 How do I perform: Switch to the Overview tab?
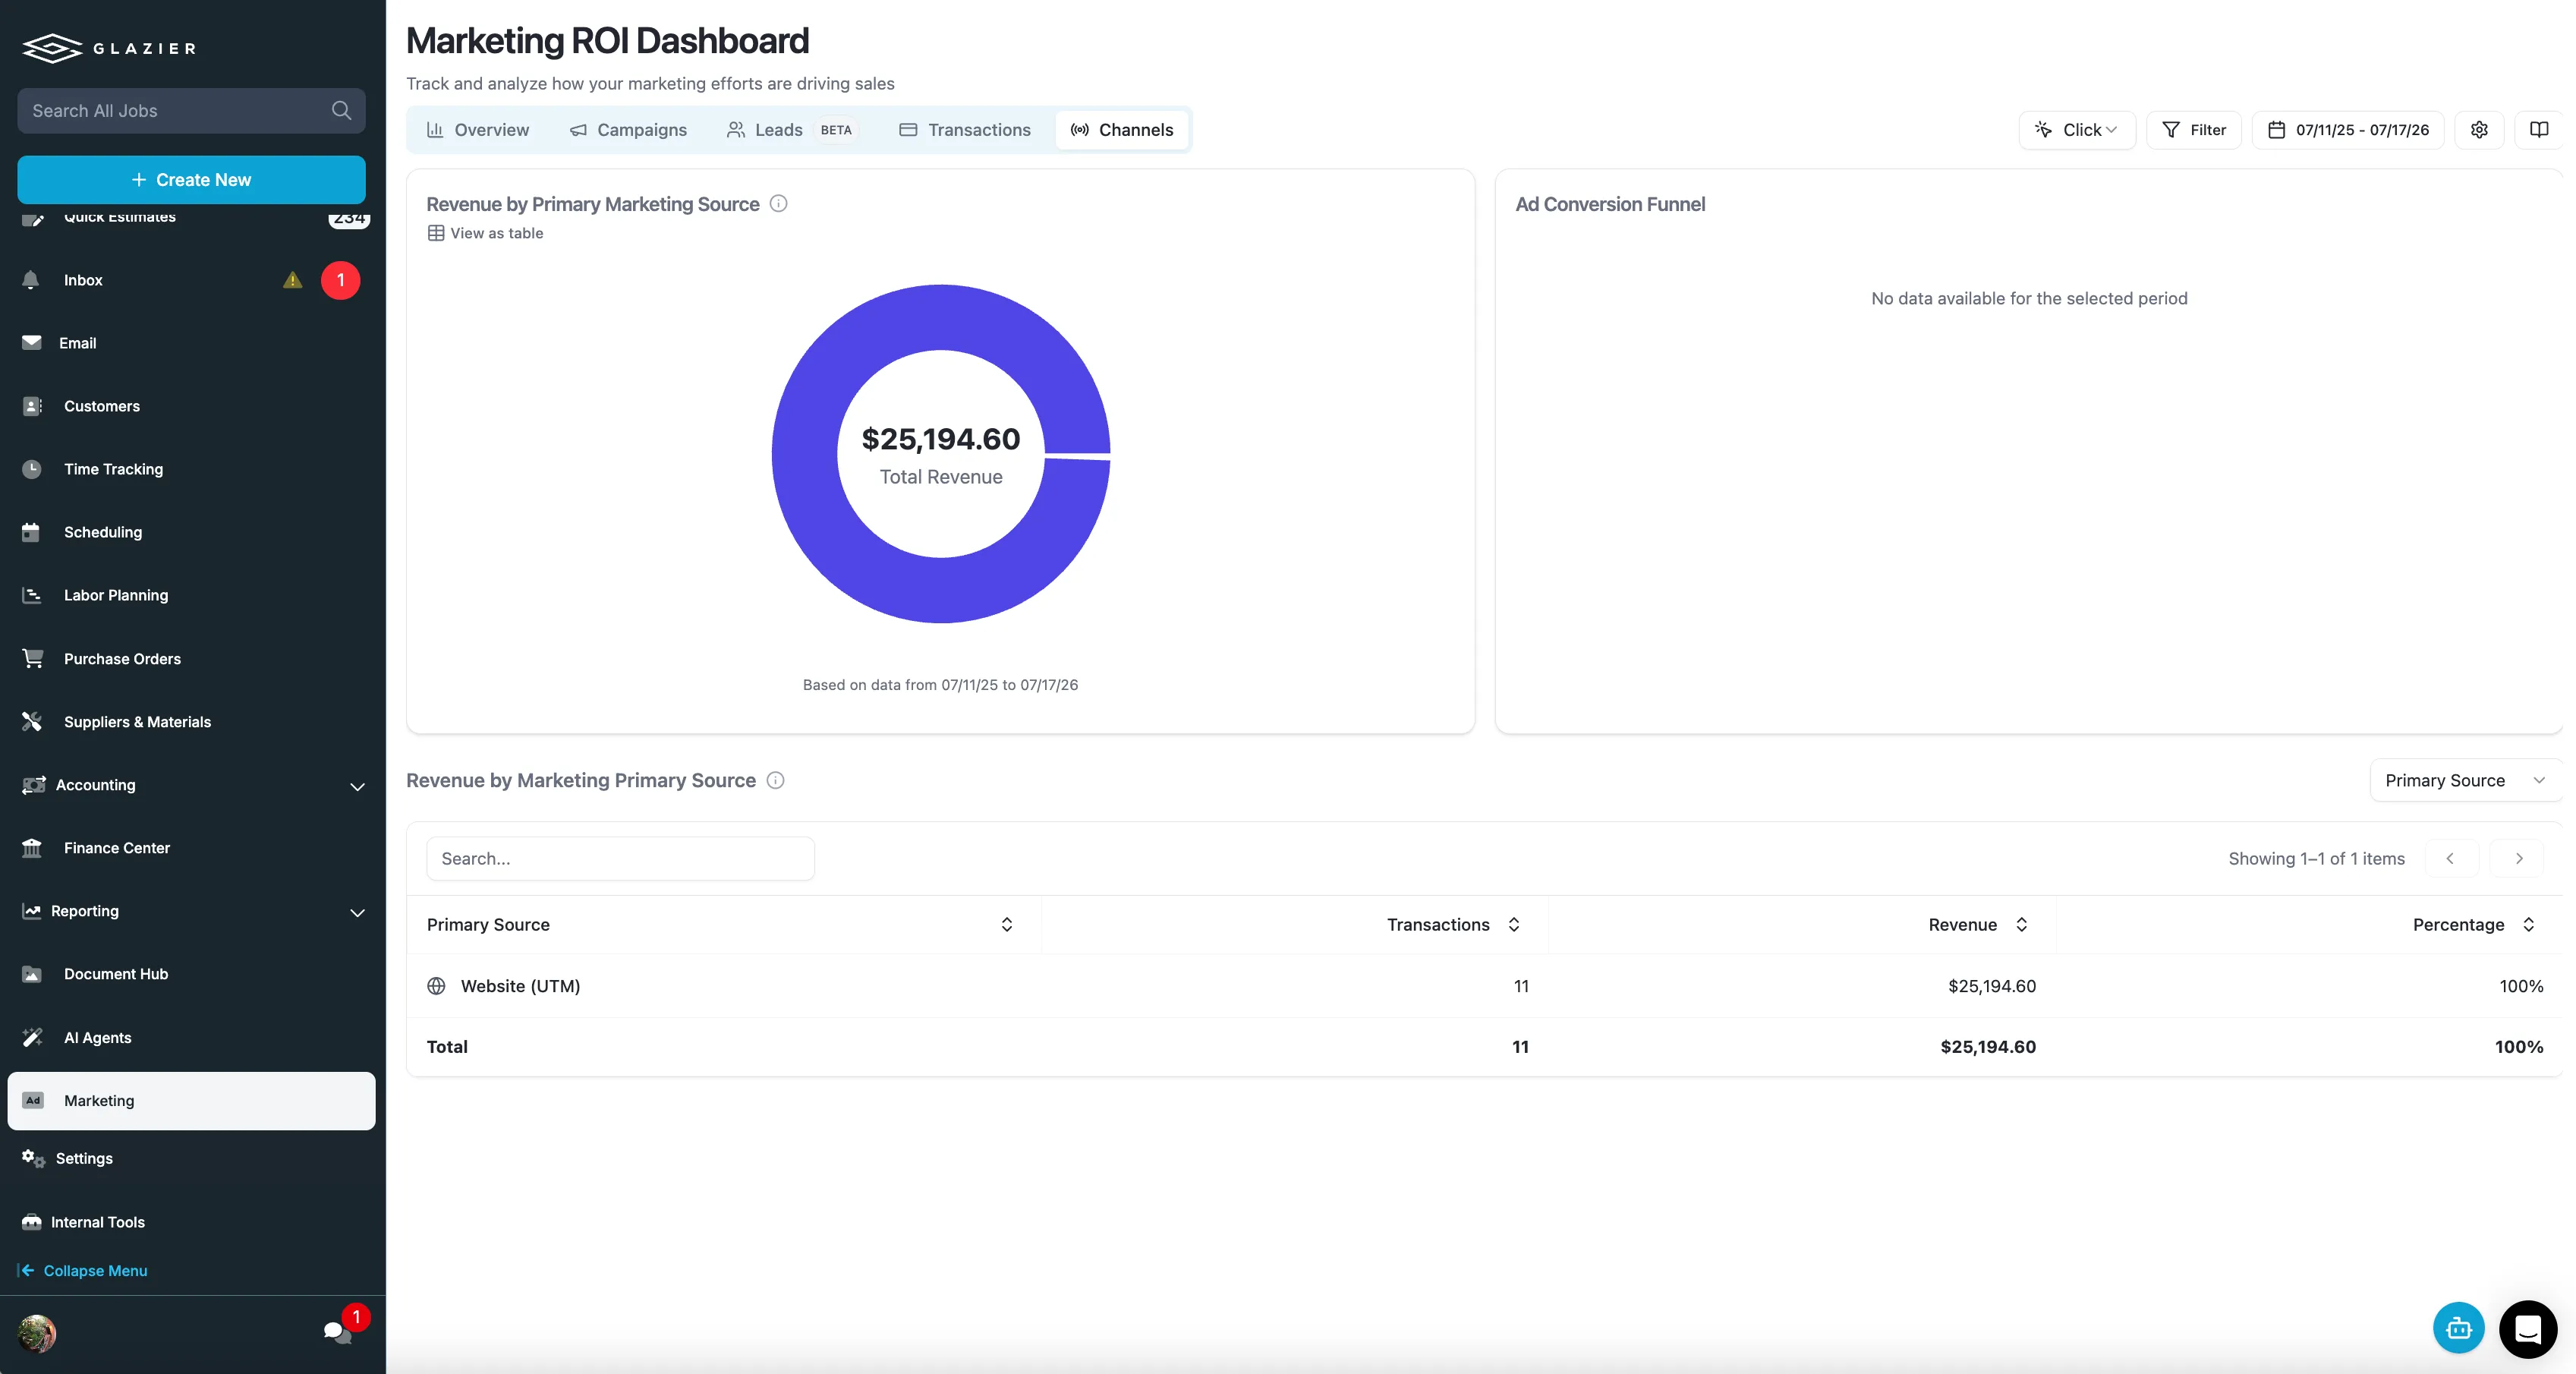pyautogui.click(x=478, y=130)
